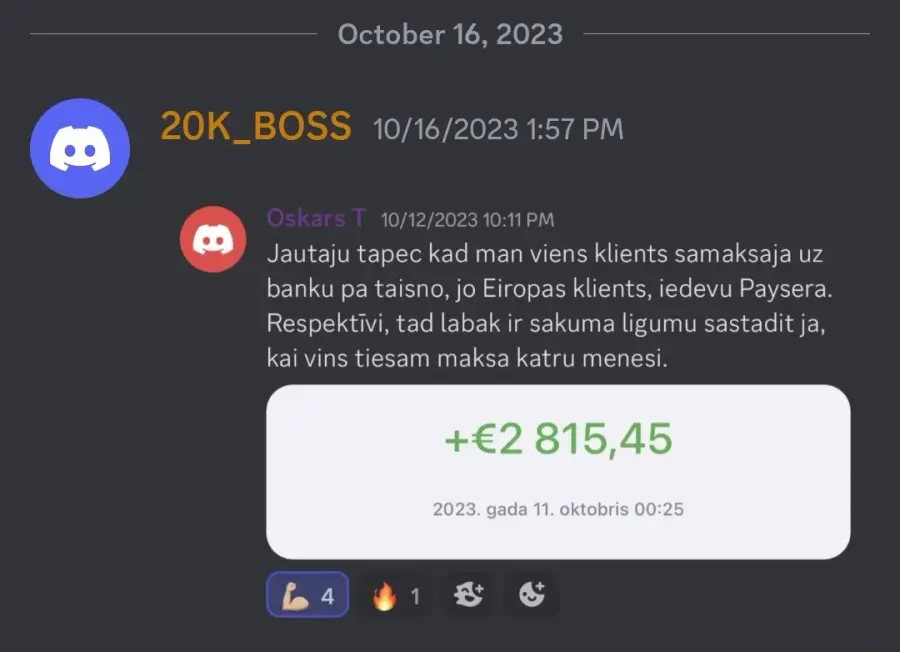Open the payment screenshot attachment

pos(558,472)
